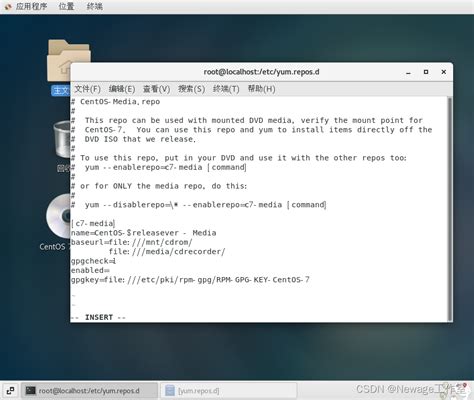The height and width of the screenshot is (400, 474).
Task: Click the terminal vertical scrollbar
Action: pos(450,209)
